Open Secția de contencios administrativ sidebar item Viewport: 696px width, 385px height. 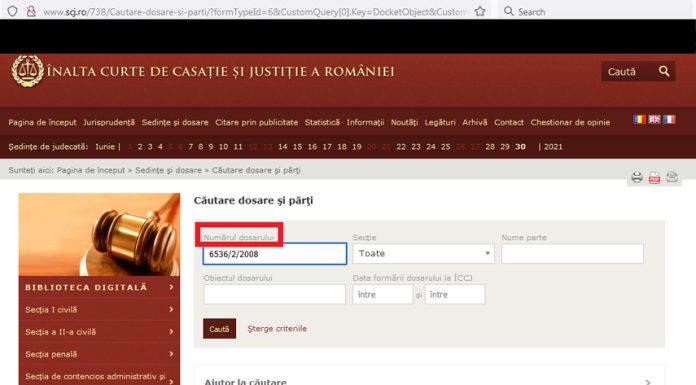[99, 376]
